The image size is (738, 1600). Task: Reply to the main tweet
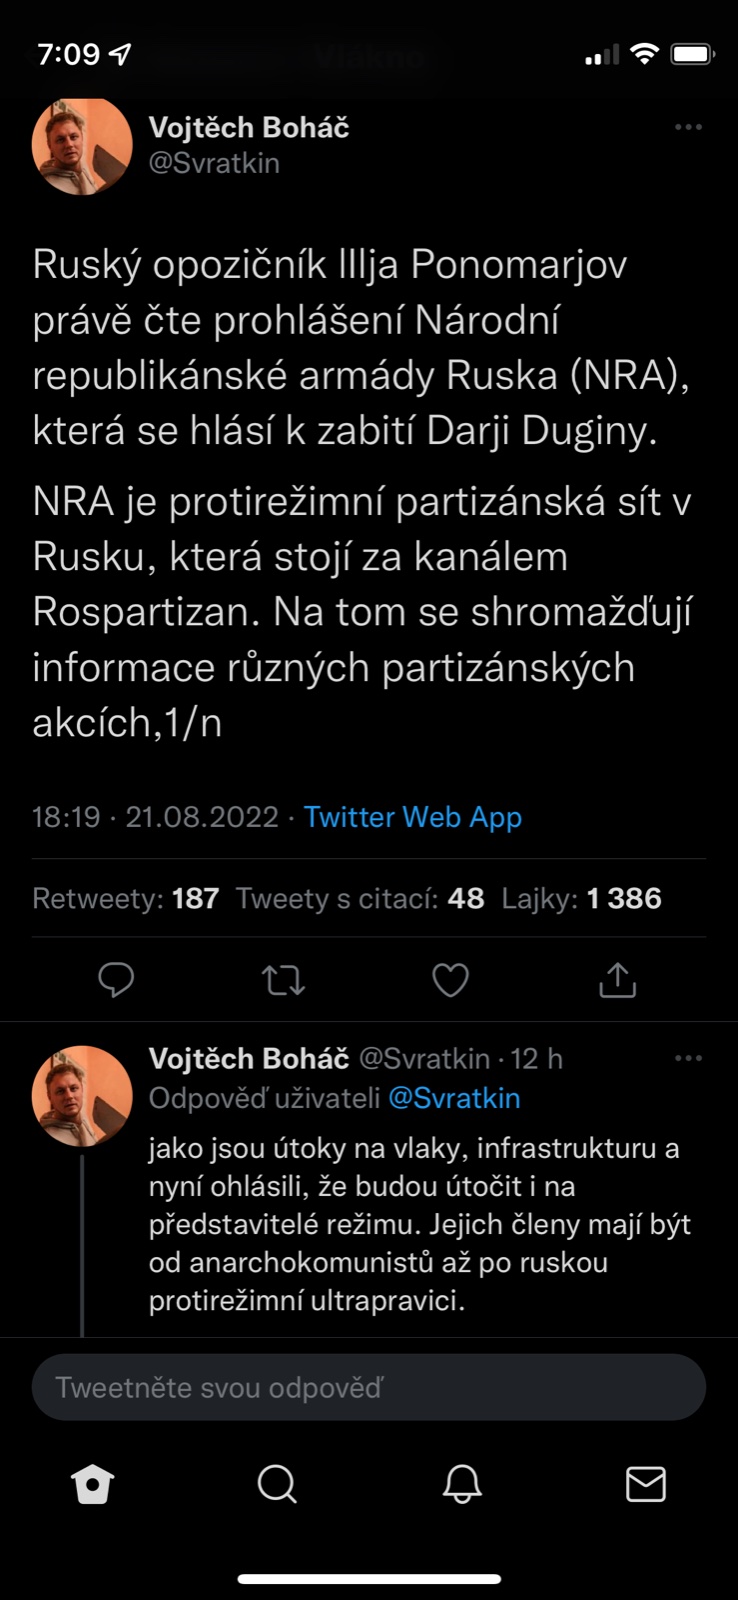116,980
